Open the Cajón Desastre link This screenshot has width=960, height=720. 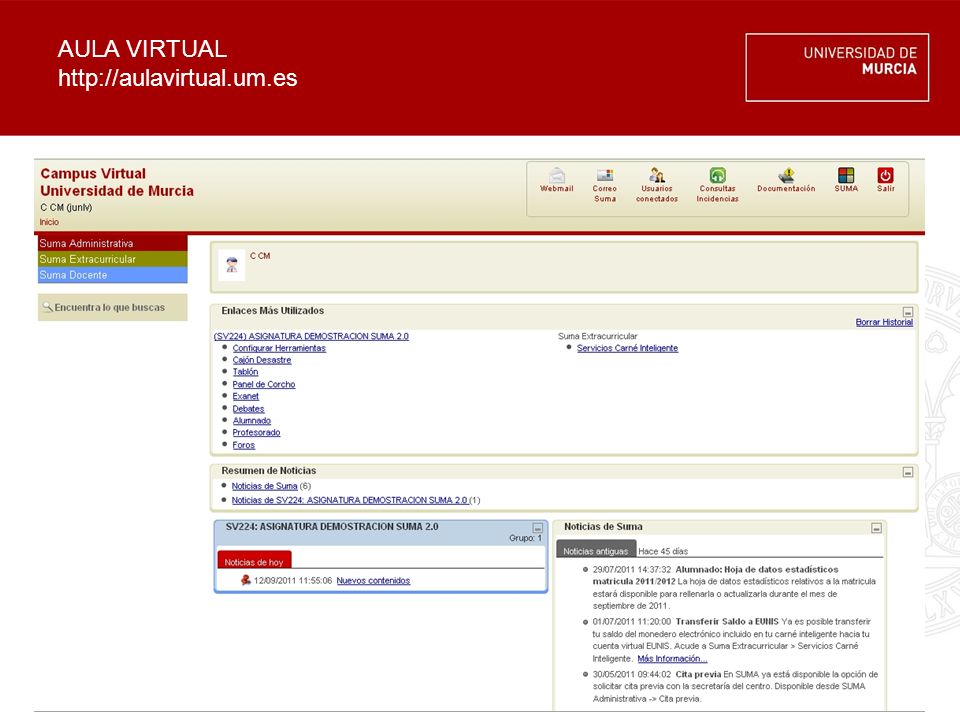point(262,360)
